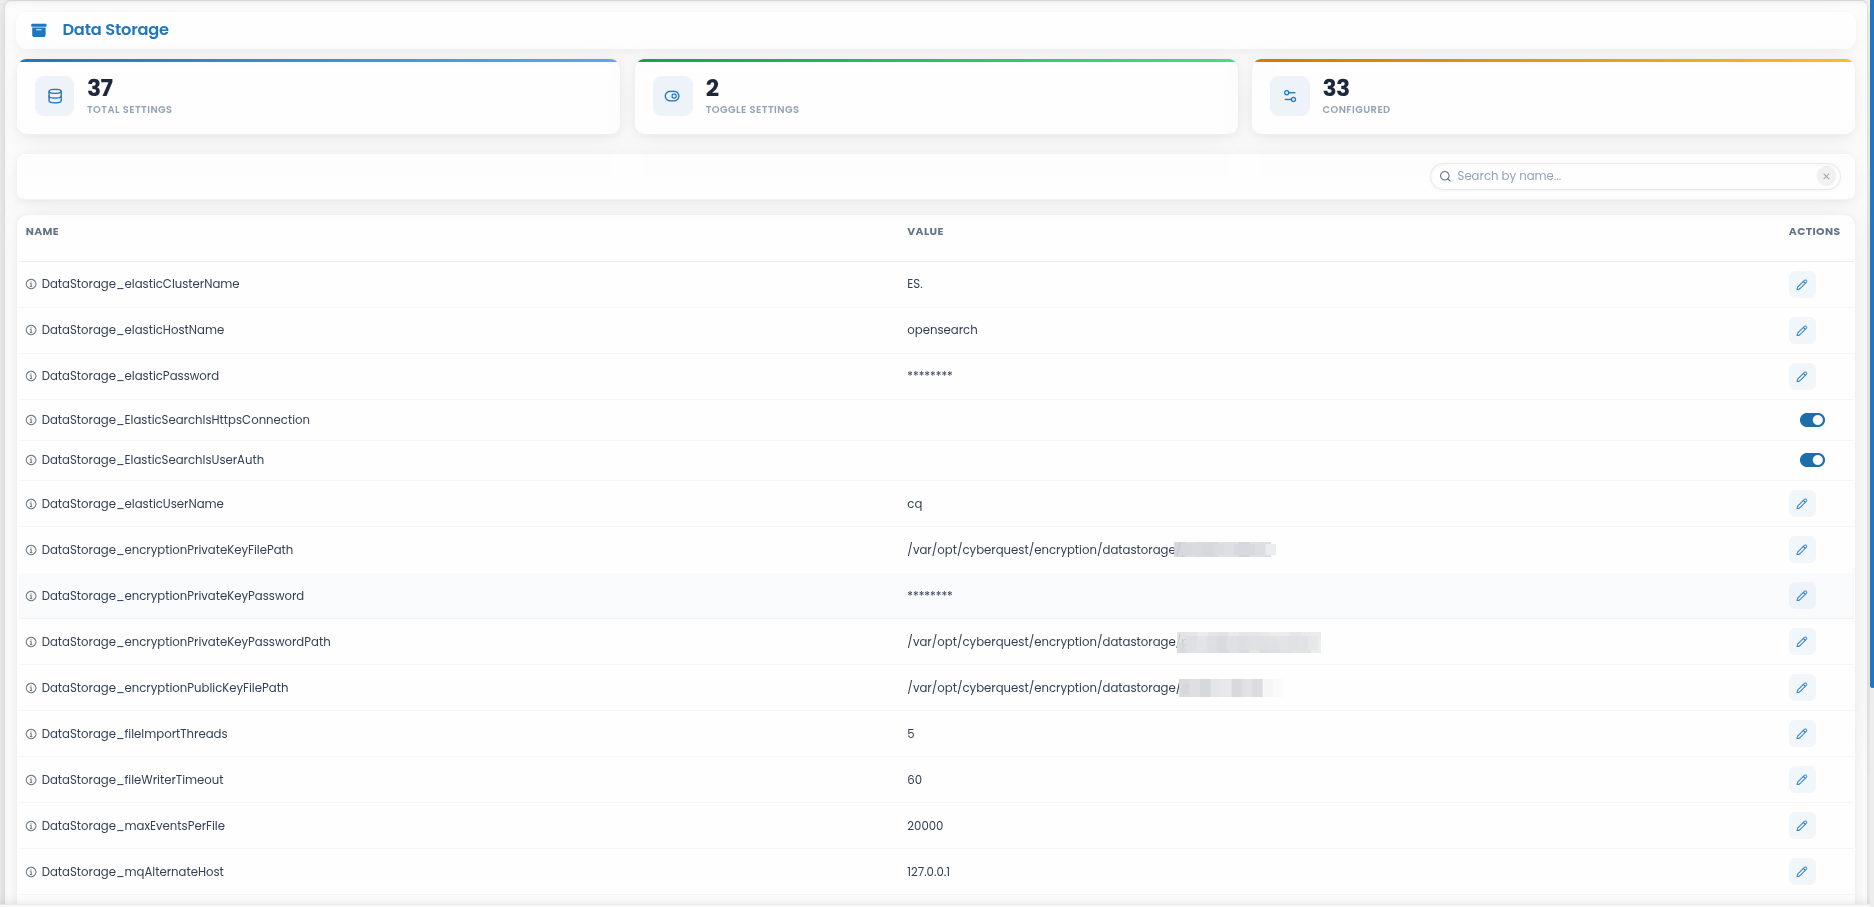Edit DataStorage_elasticUserName pencil icon
This screenshot has height=907, width=1874.
click(x=1802, y=504)
